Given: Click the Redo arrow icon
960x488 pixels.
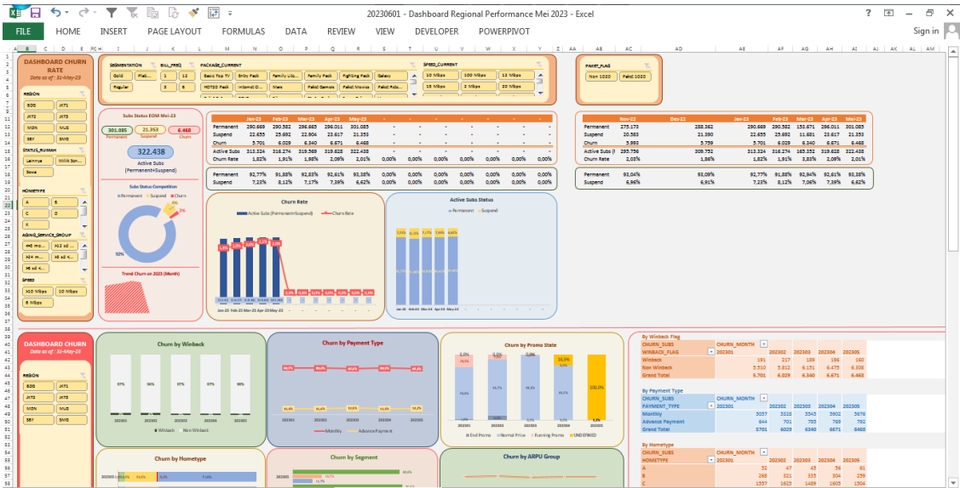Looking at the screenshot, I should [x=83, y=12].
